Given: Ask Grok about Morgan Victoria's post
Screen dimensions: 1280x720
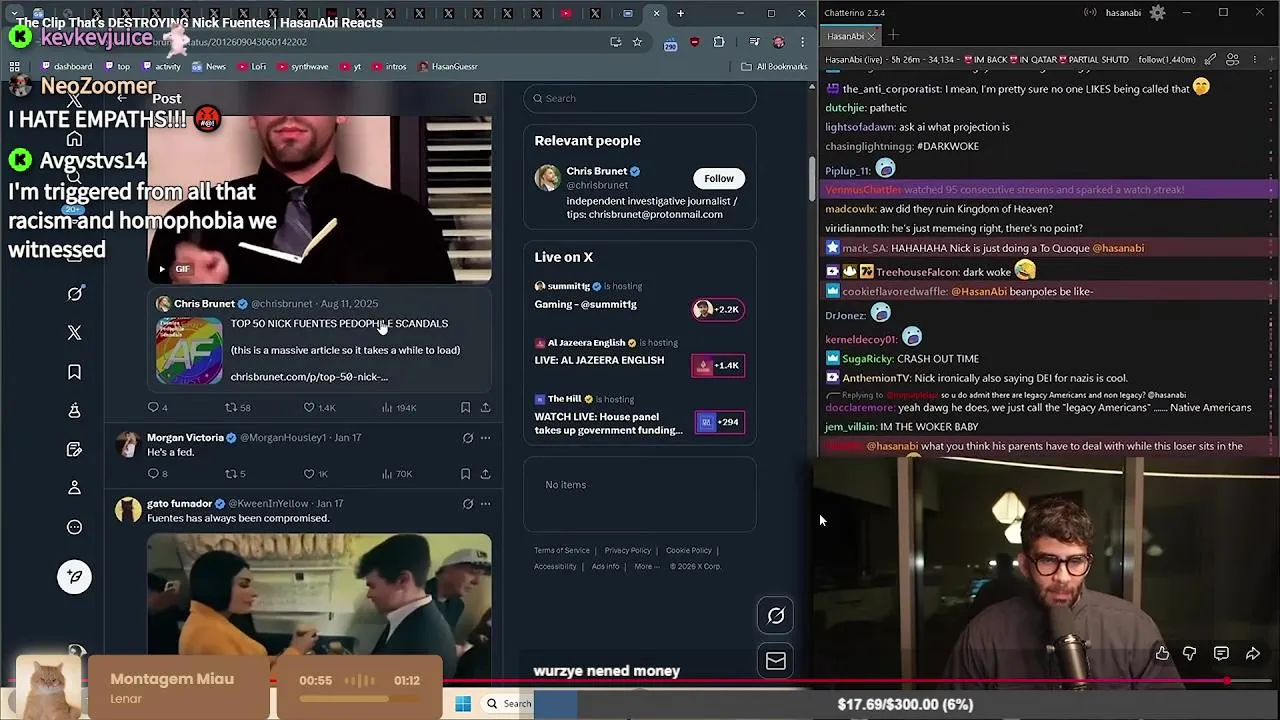Looking at the screenshot, I should (x=468, y=438).
